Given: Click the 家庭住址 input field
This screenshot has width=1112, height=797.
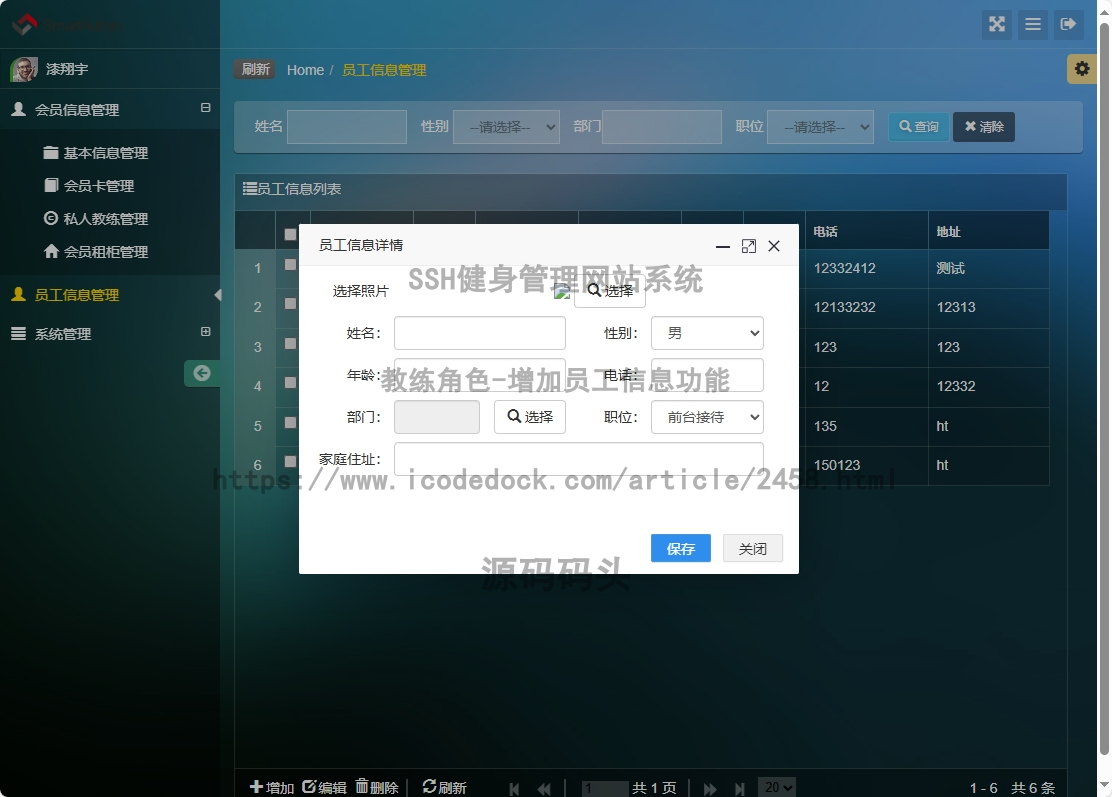Looking at the screenshot, I should pos(579,459).
